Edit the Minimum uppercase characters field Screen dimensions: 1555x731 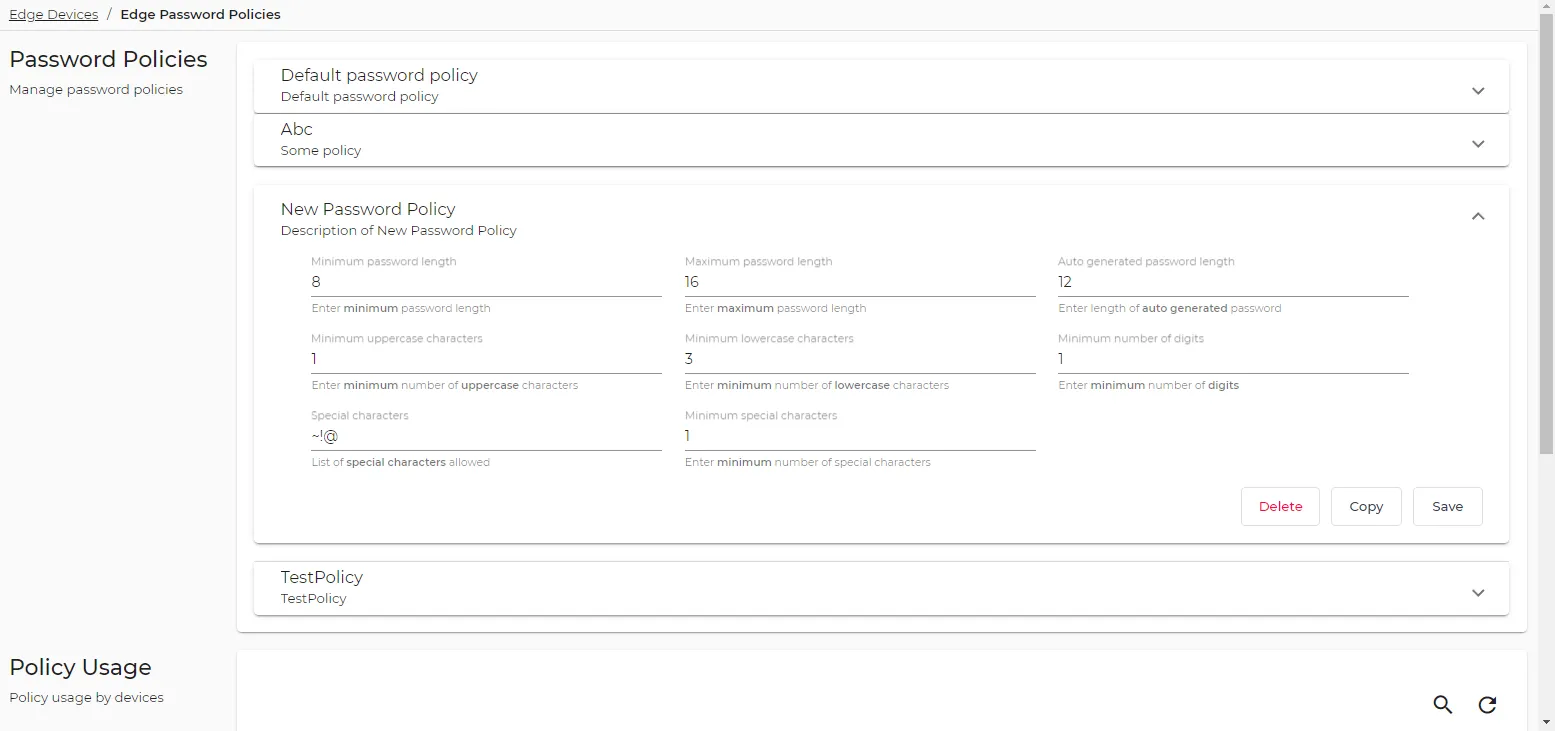point(486,359)
